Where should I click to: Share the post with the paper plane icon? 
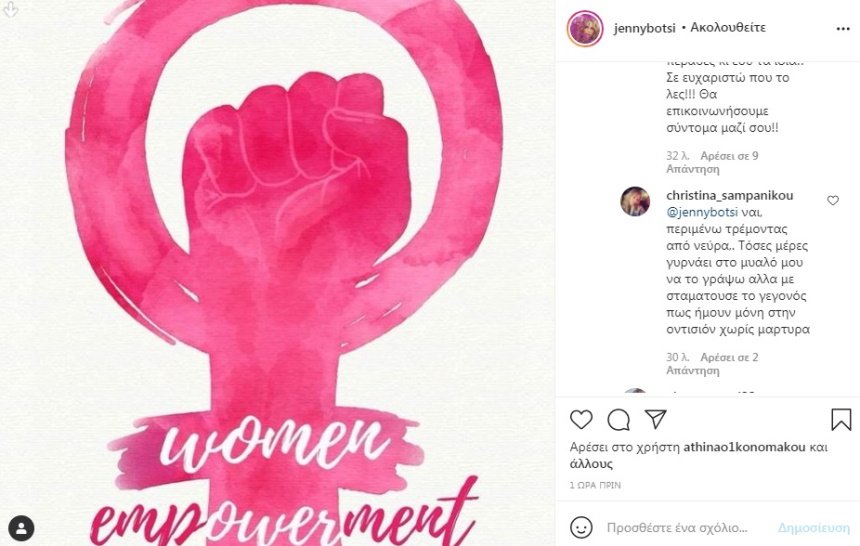click(655, 419)
